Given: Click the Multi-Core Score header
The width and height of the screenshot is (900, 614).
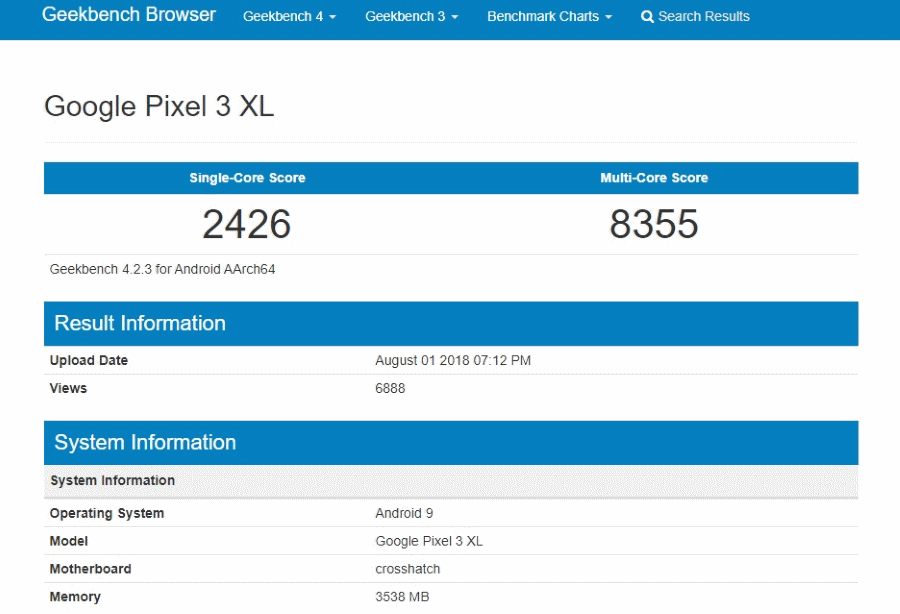Looking at the screenshot, I should [654, 178].
